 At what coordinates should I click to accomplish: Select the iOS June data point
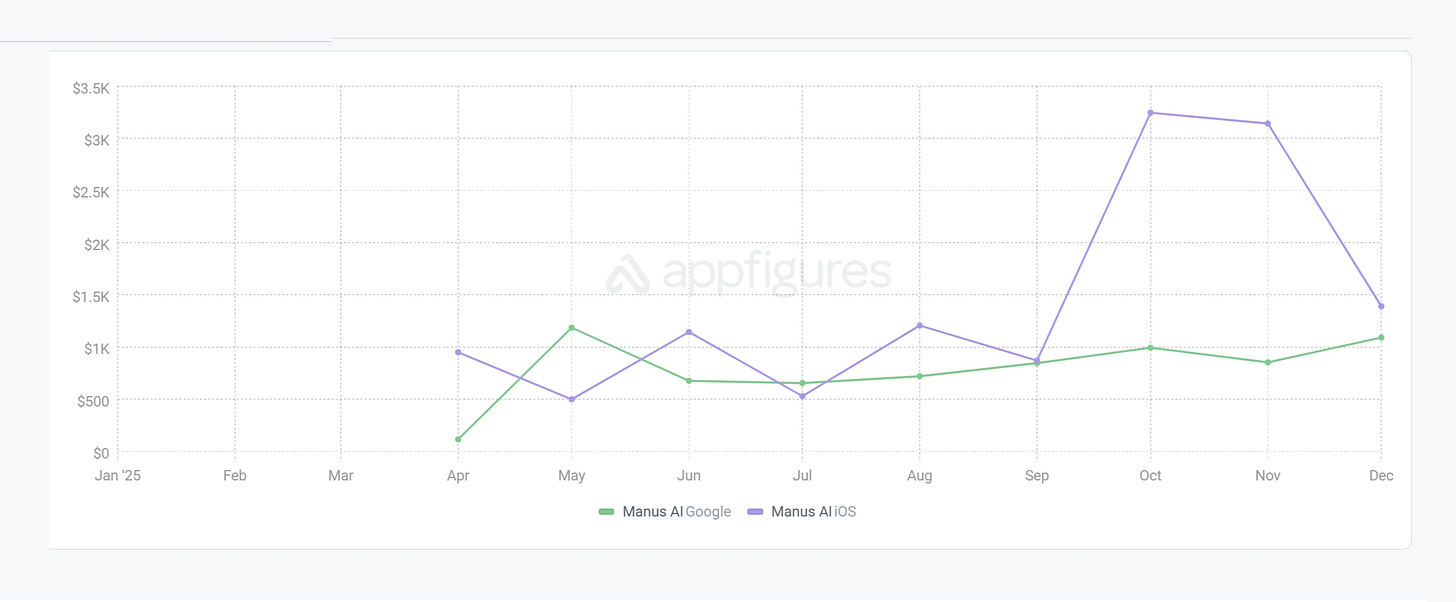tap(689, 332)
